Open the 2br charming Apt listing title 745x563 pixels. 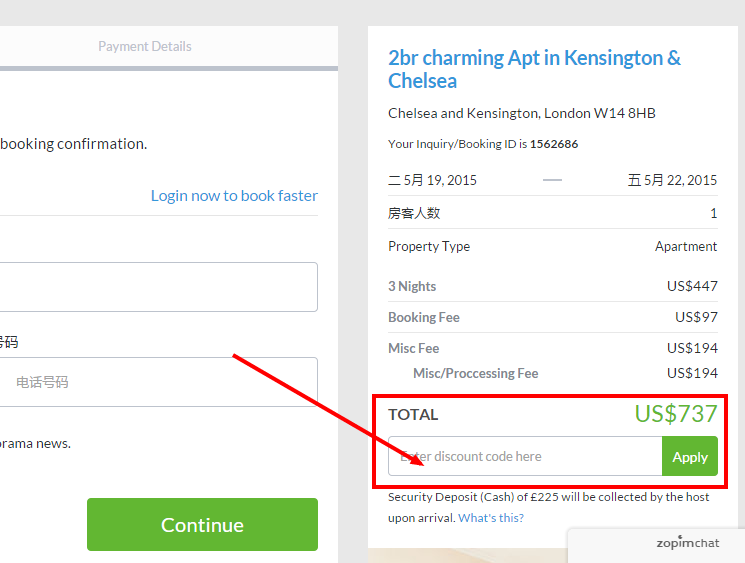tap(535, 69)
